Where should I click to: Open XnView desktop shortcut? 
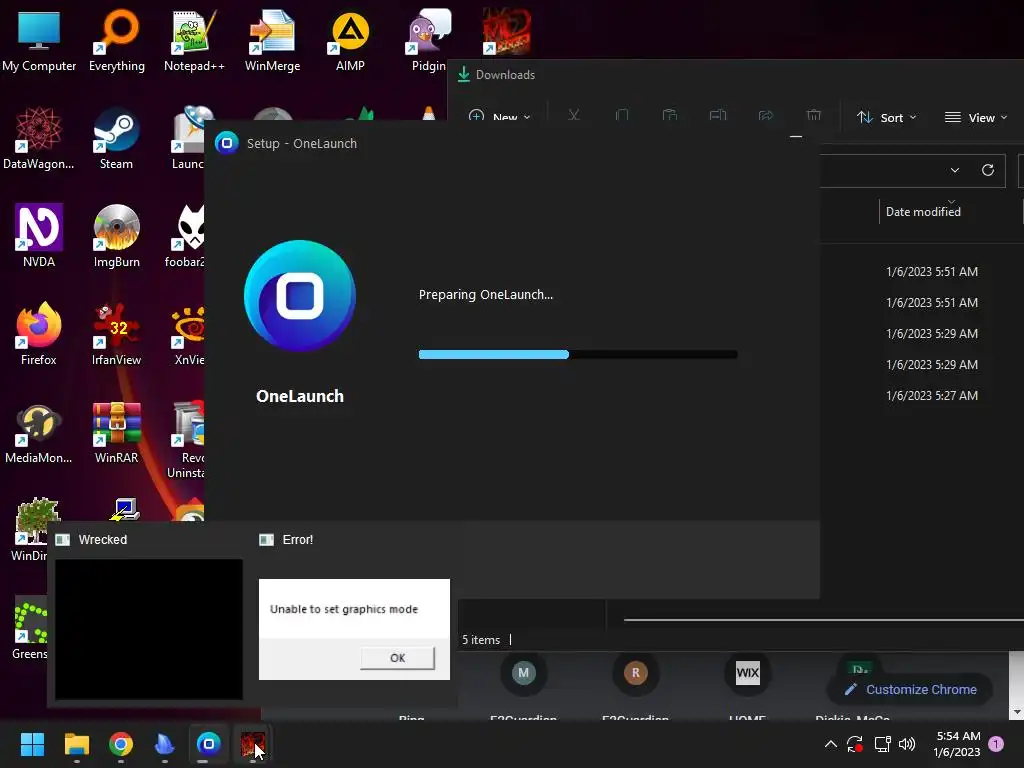point(189,334)
